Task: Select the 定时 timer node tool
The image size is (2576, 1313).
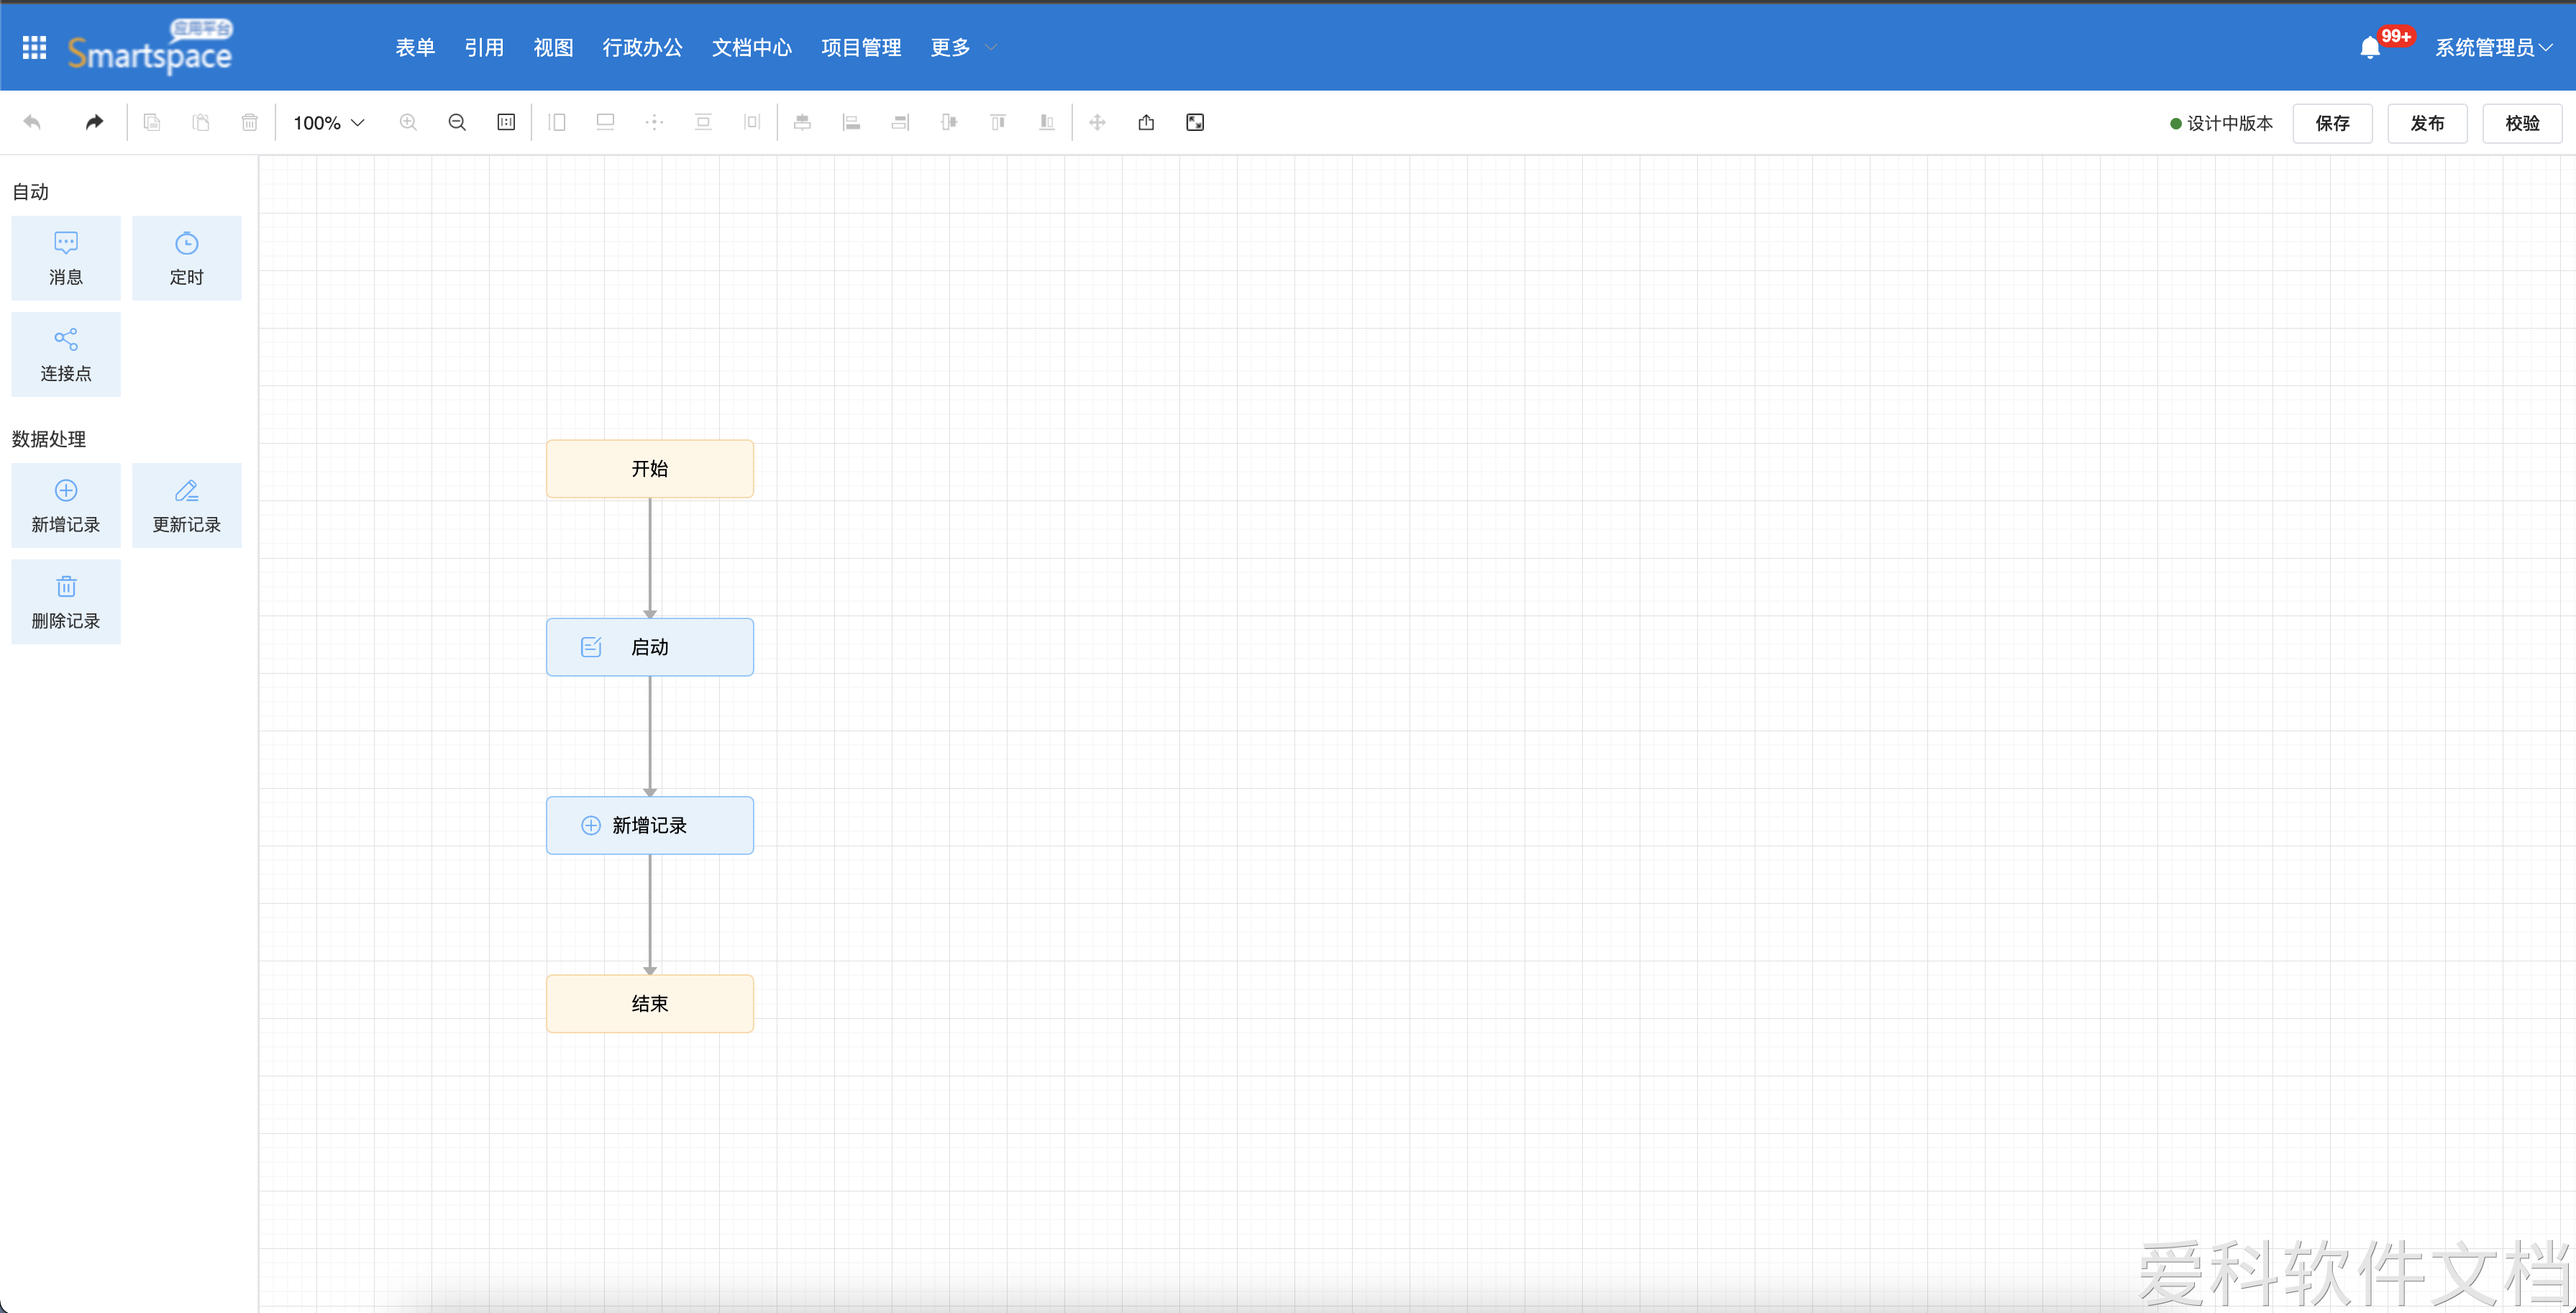Action: point(186,258)
